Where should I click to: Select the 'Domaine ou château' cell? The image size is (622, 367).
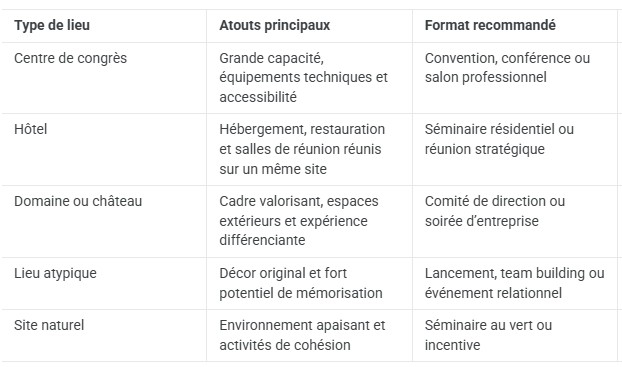click(x=78, y=201)
